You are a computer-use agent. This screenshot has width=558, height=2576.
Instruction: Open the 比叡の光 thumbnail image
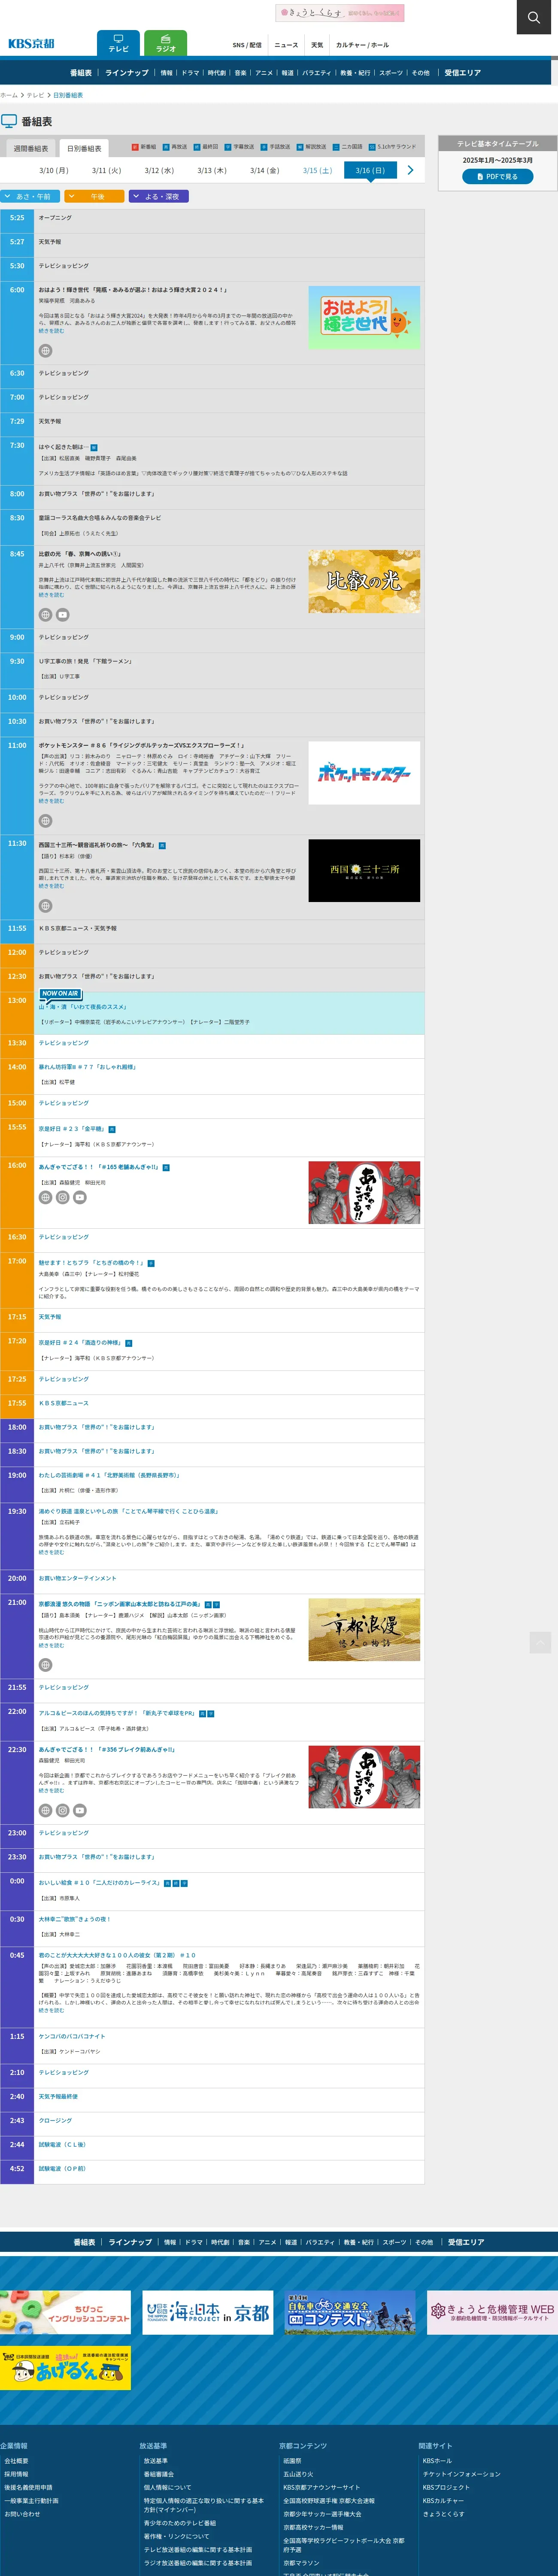(364, 581)
